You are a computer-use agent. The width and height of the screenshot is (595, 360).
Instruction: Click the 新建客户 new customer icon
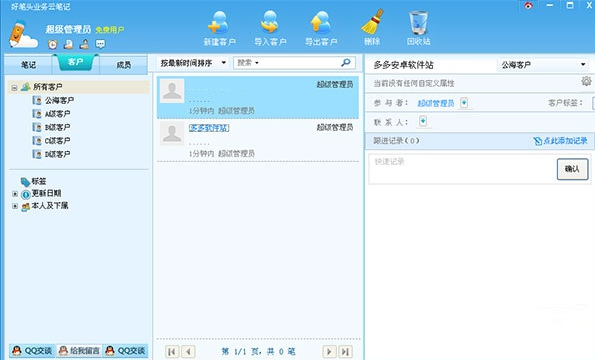219,23
